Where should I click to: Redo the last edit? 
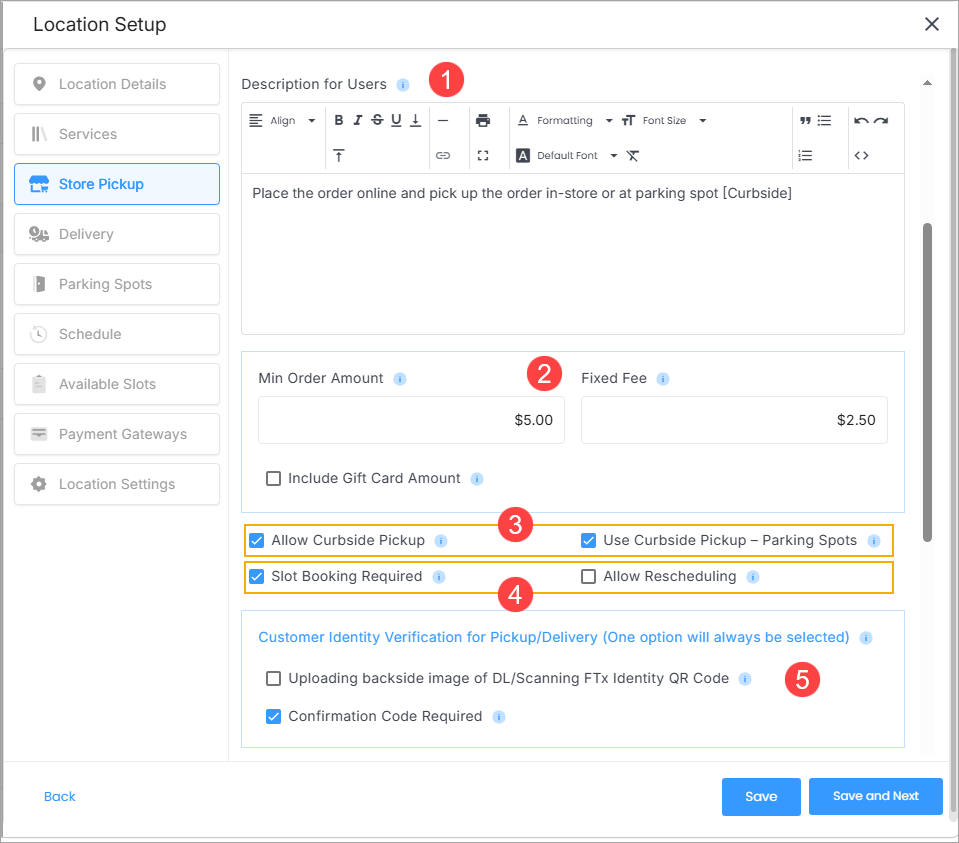881,121
